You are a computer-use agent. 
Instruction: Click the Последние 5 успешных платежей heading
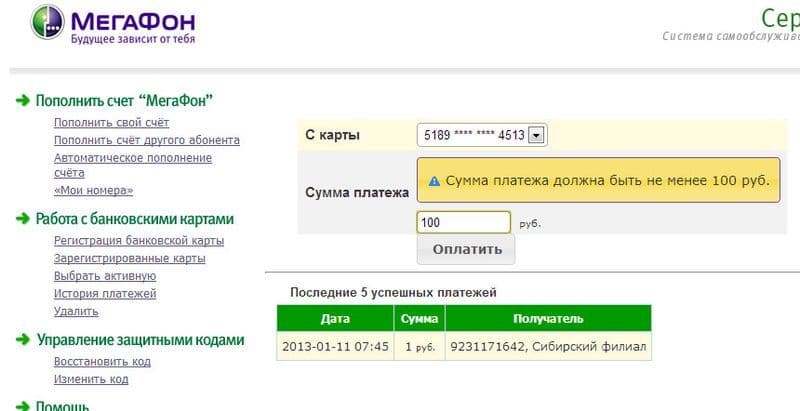point(393,293)
